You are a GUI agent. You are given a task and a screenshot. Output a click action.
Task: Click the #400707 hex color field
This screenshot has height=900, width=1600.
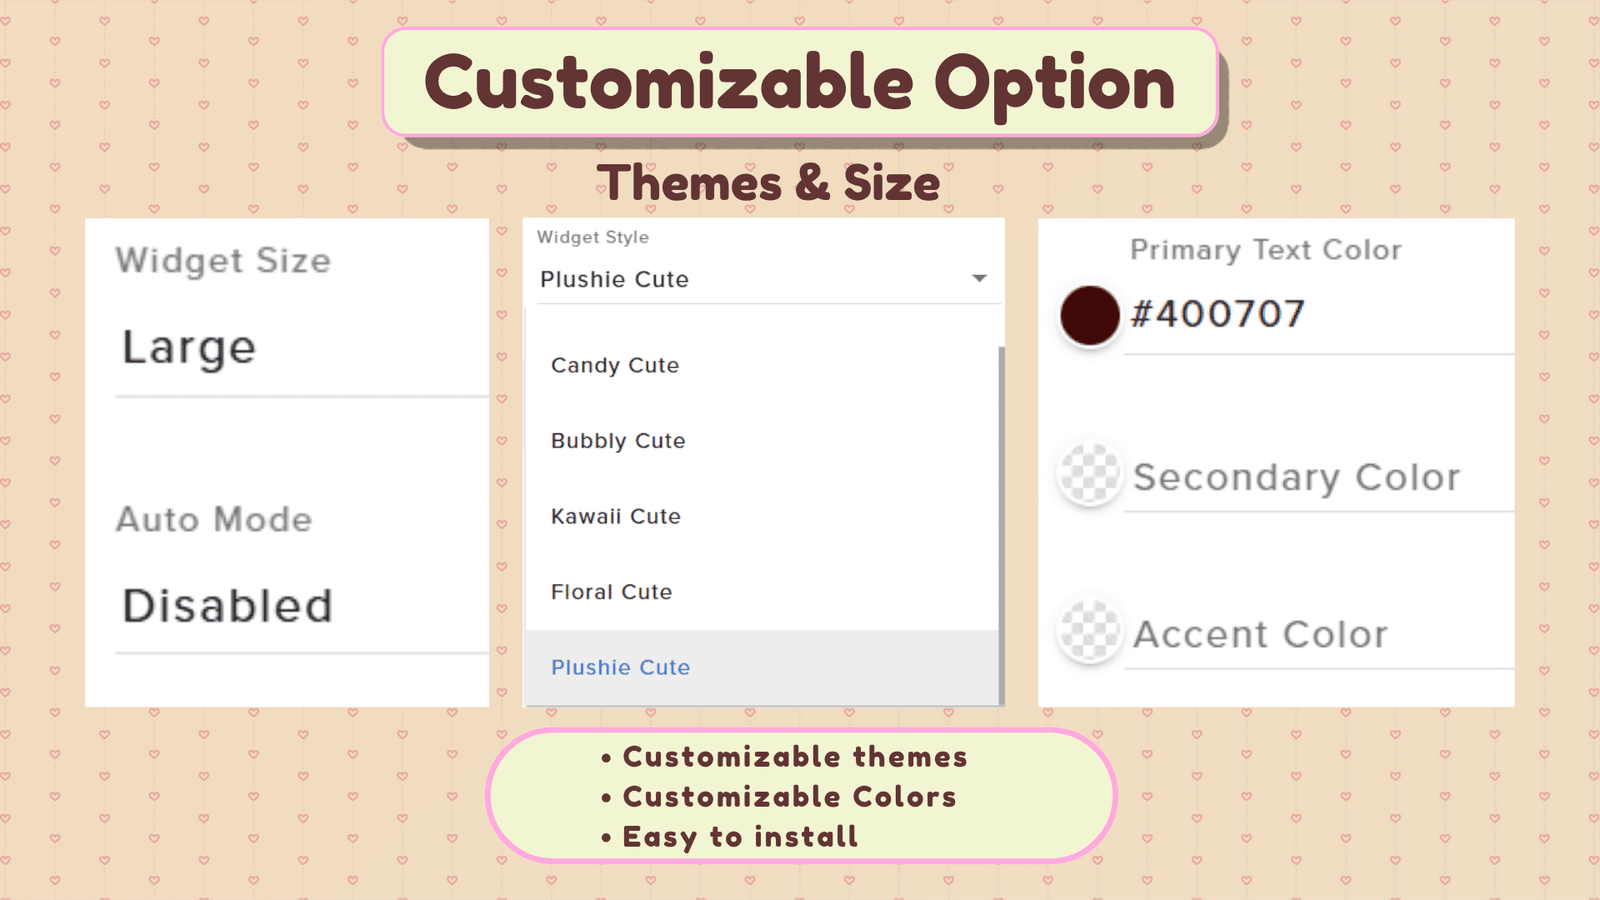[x=1319, y=316]
